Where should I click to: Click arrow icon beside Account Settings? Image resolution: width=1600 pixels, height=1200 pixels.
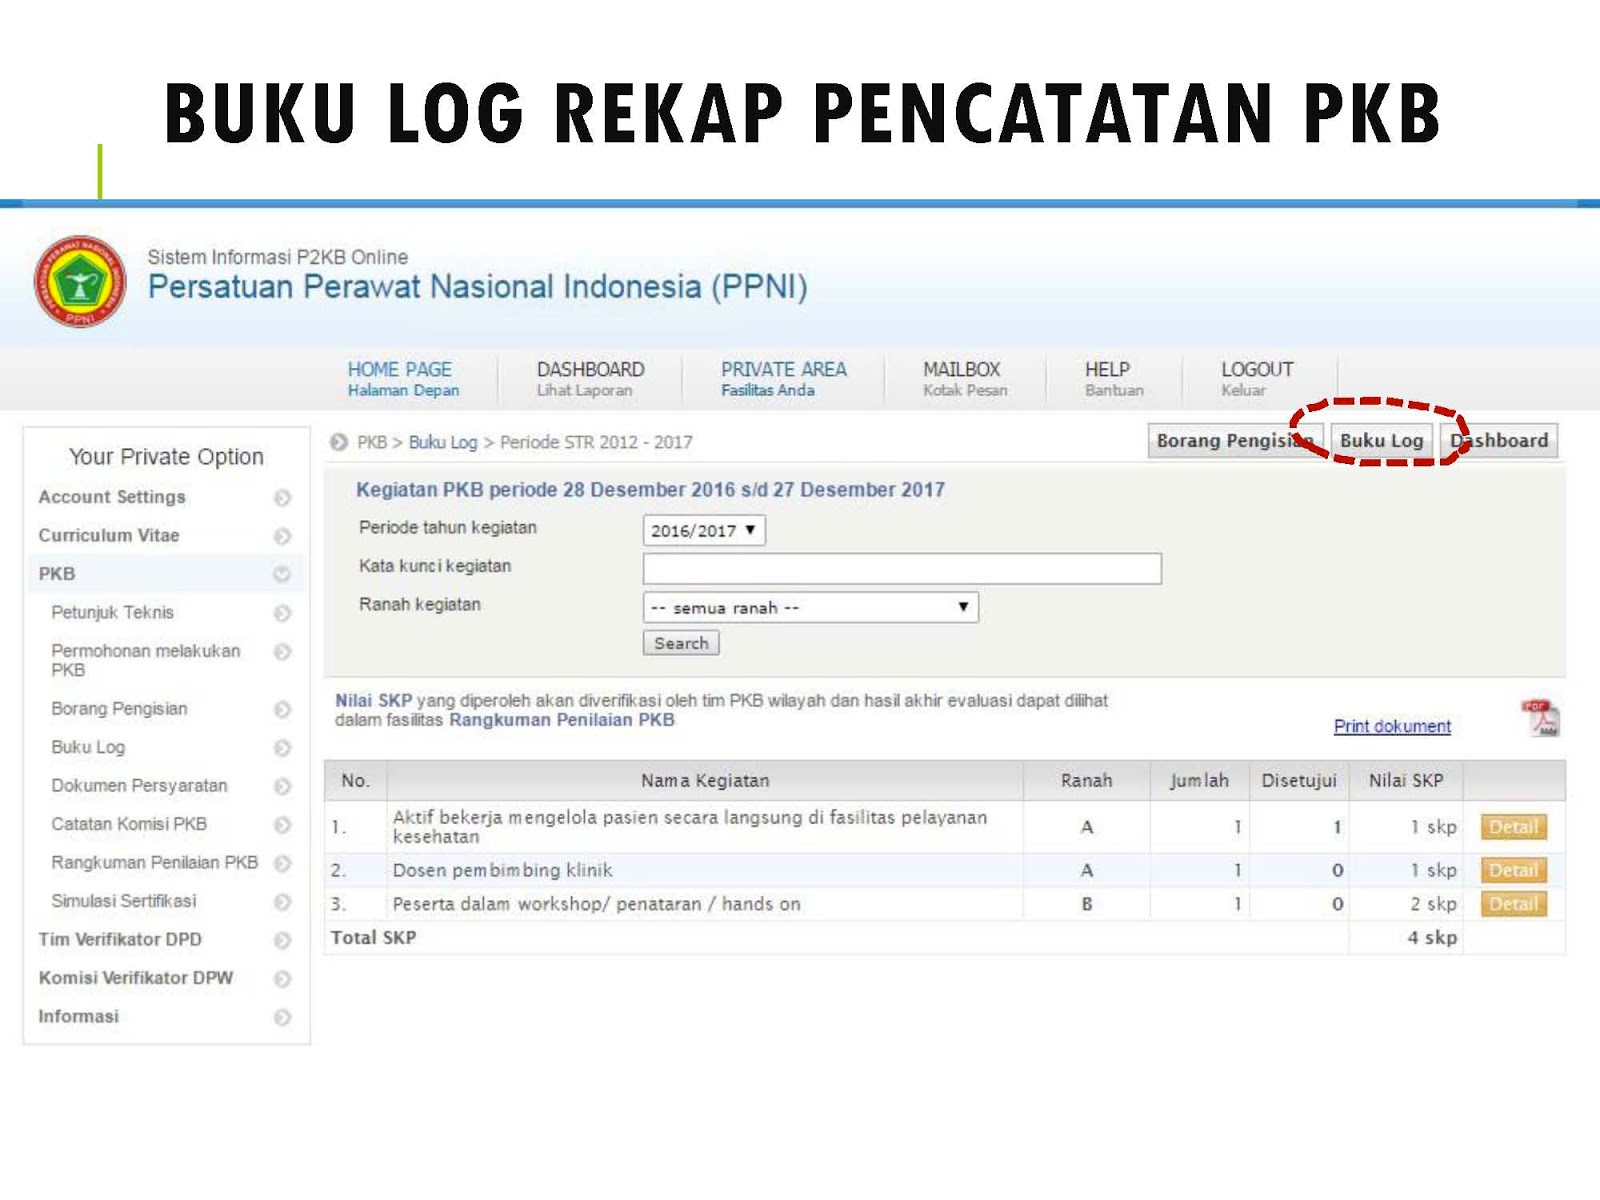282,498
